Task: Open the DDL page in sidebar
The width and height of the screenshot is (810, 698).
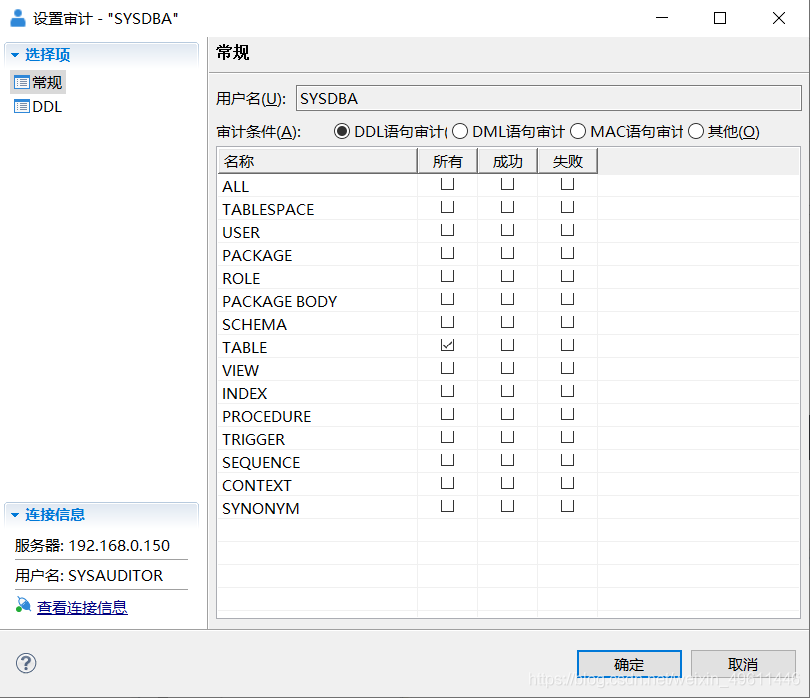Action: click(x=38, y=107)
